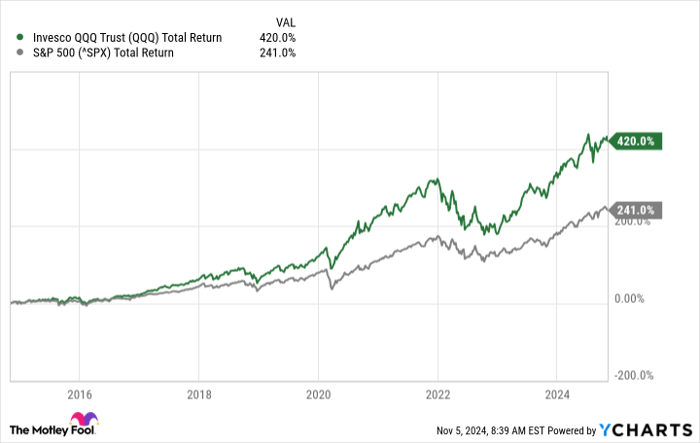The image size is (700, 443).
Task: Click the -200.0% y-axis label
Action: point(634,375)
